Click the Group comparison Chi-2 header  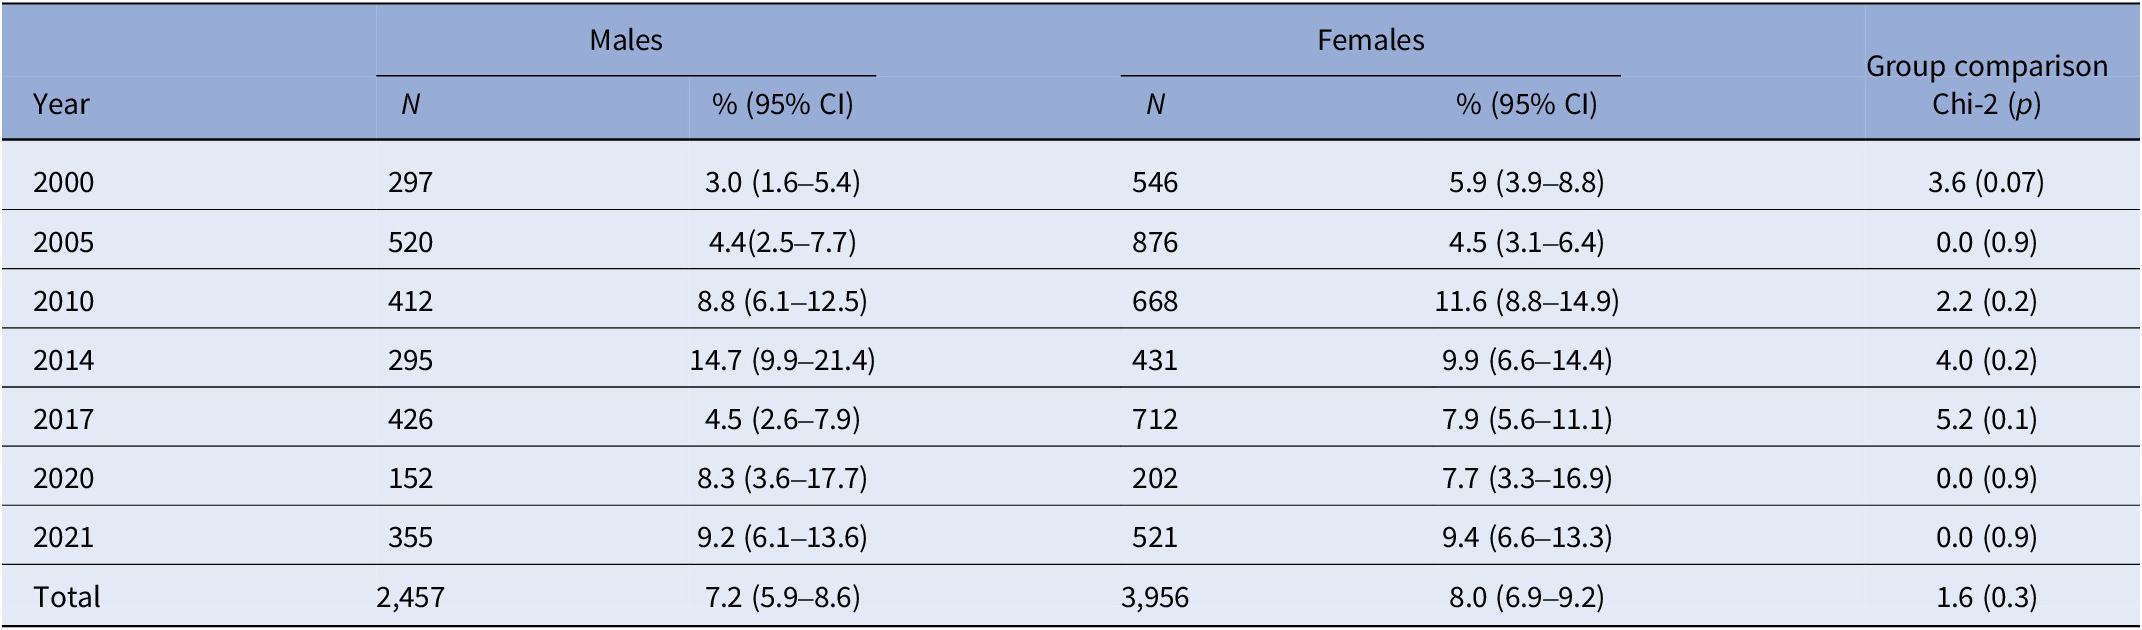click(1986, 85)
